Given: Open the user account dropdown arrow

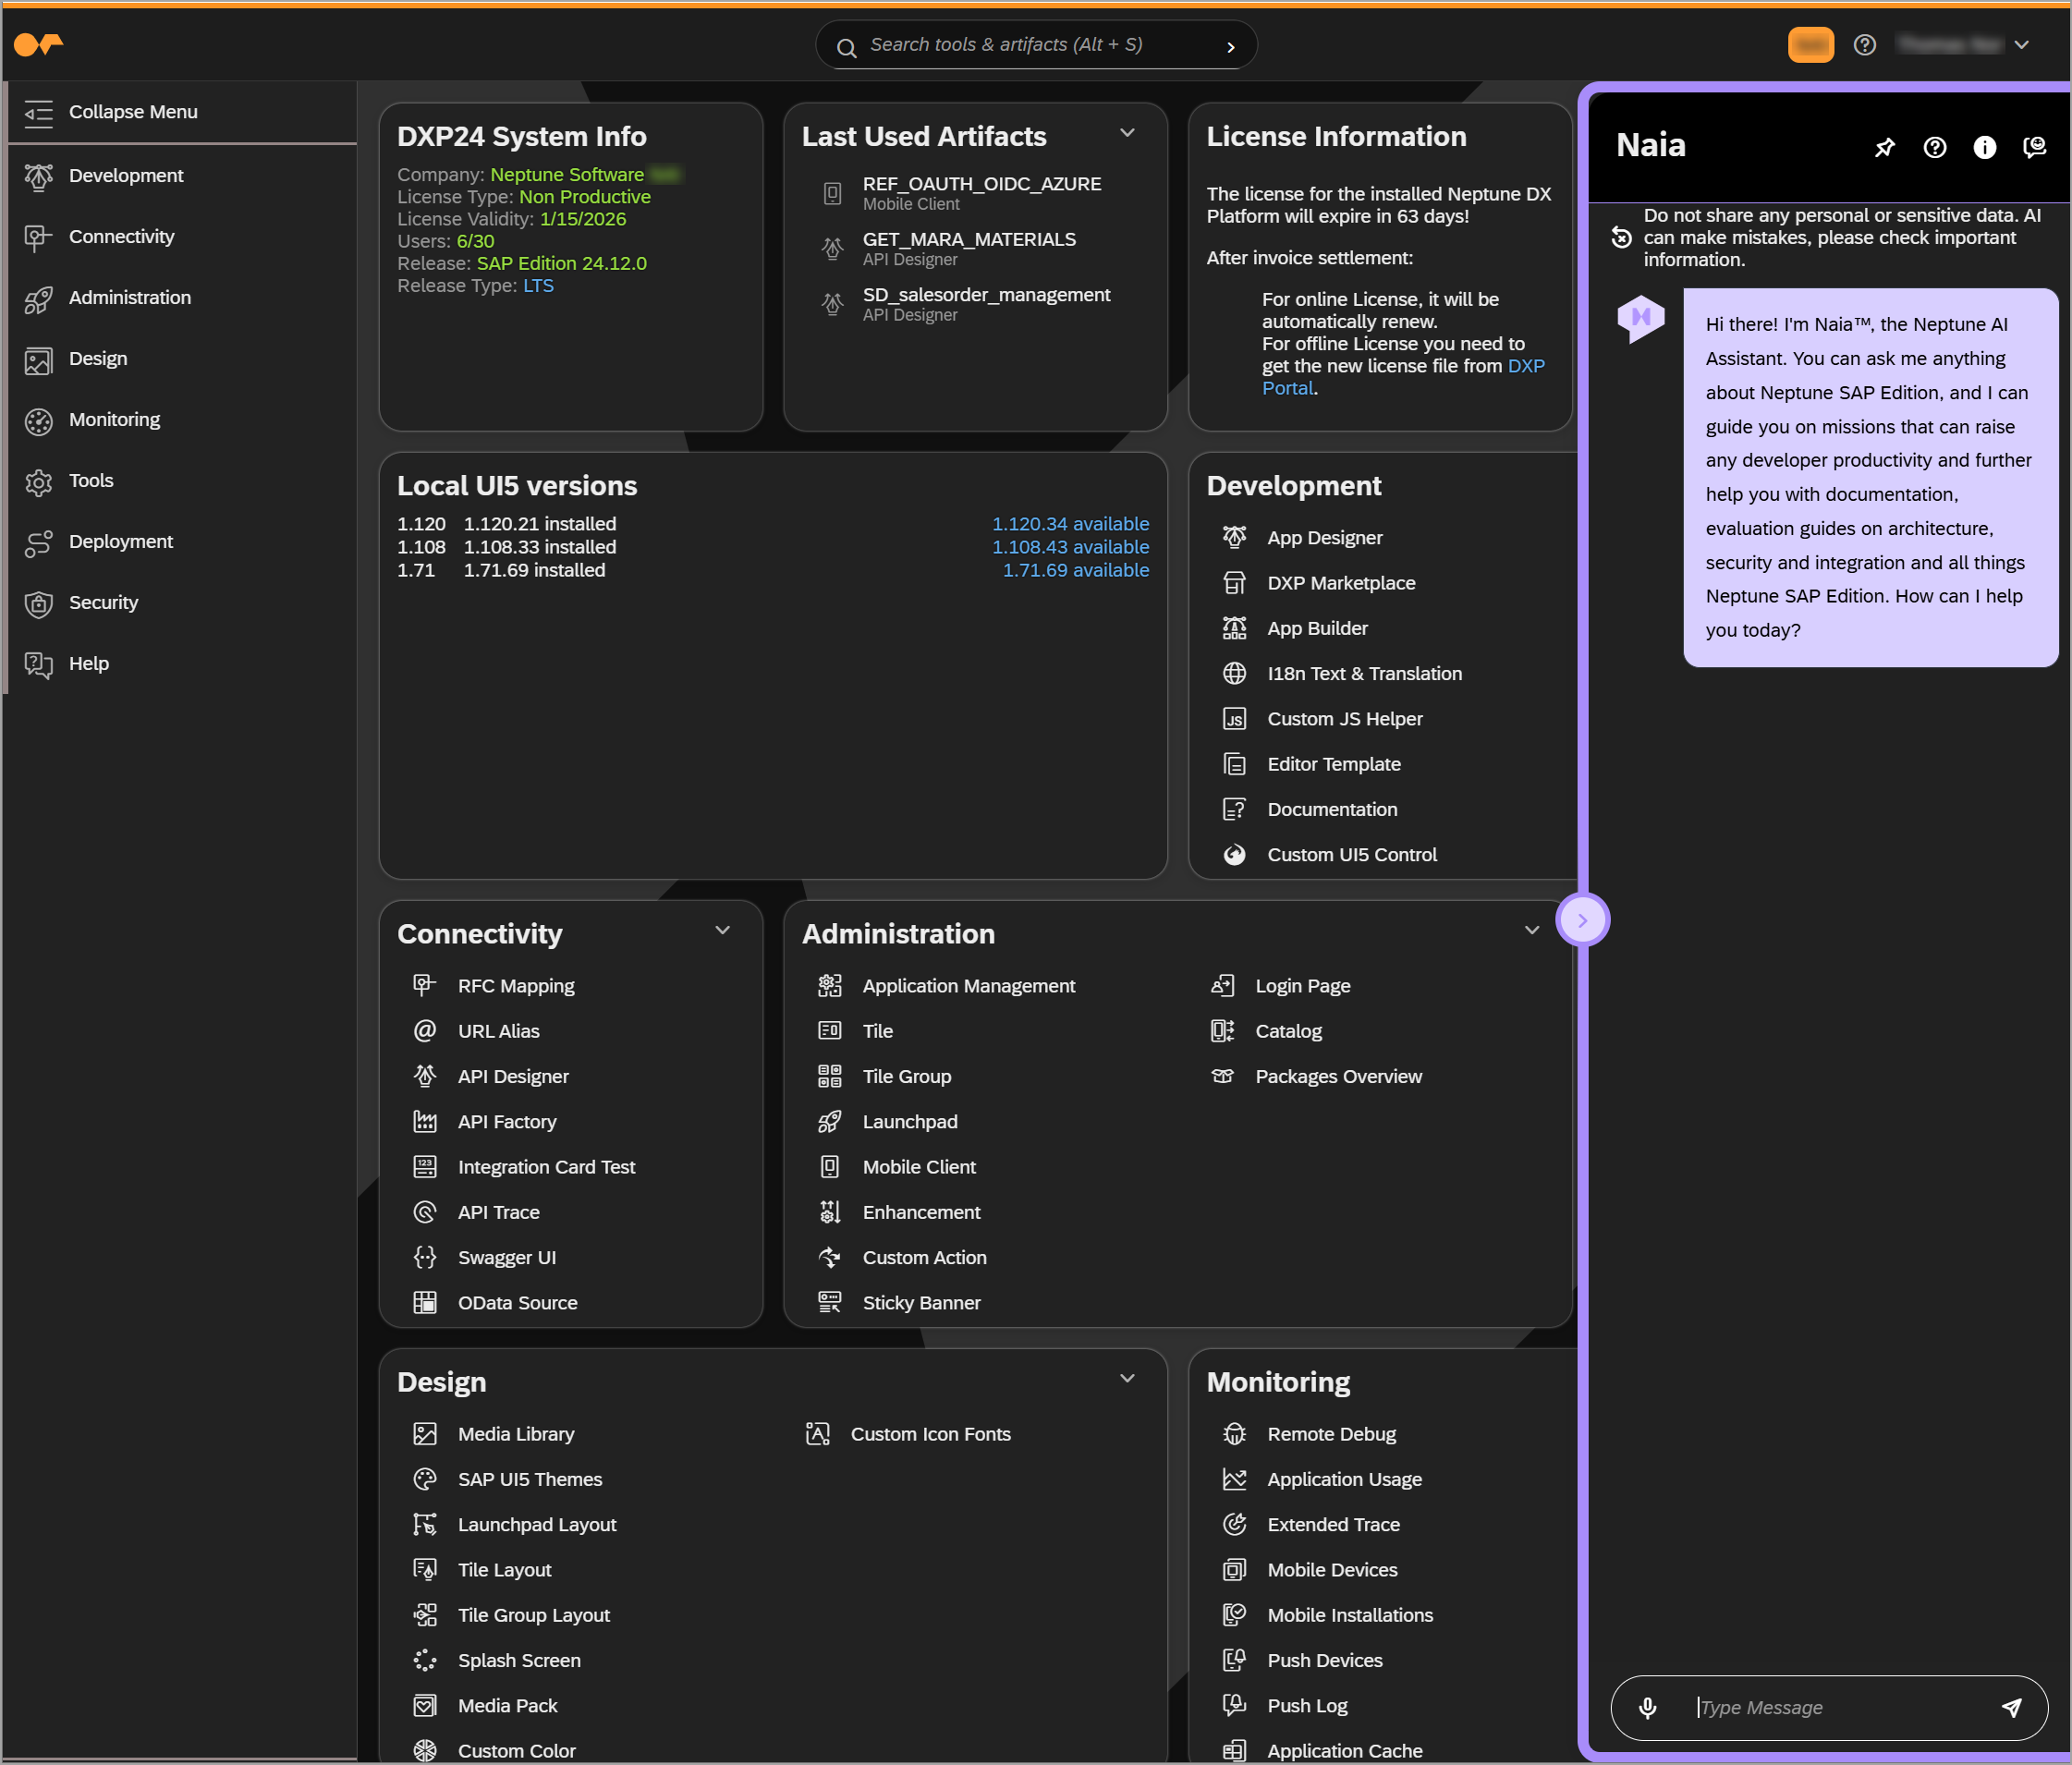Looking at the screenshot, I should [2021, 45].
